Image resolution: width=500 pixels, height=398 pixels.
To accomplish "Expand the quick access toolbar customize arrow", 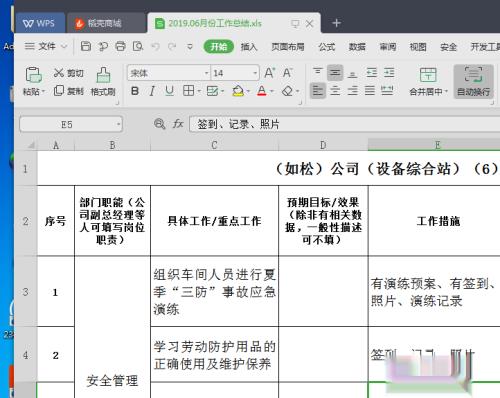I will (x=190, y=47).
